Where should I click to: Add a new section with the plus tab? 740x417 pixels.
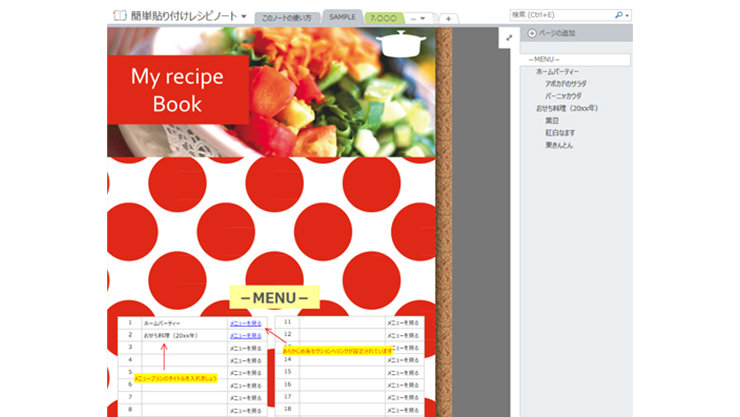click(x=449, y=18)
